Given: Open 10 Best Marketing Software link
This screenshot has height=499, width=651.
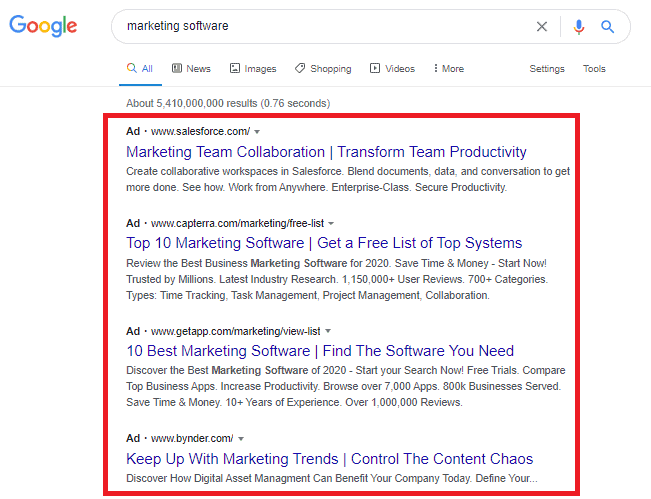Looking at the screenshot, I should click(x=320, y=351).
